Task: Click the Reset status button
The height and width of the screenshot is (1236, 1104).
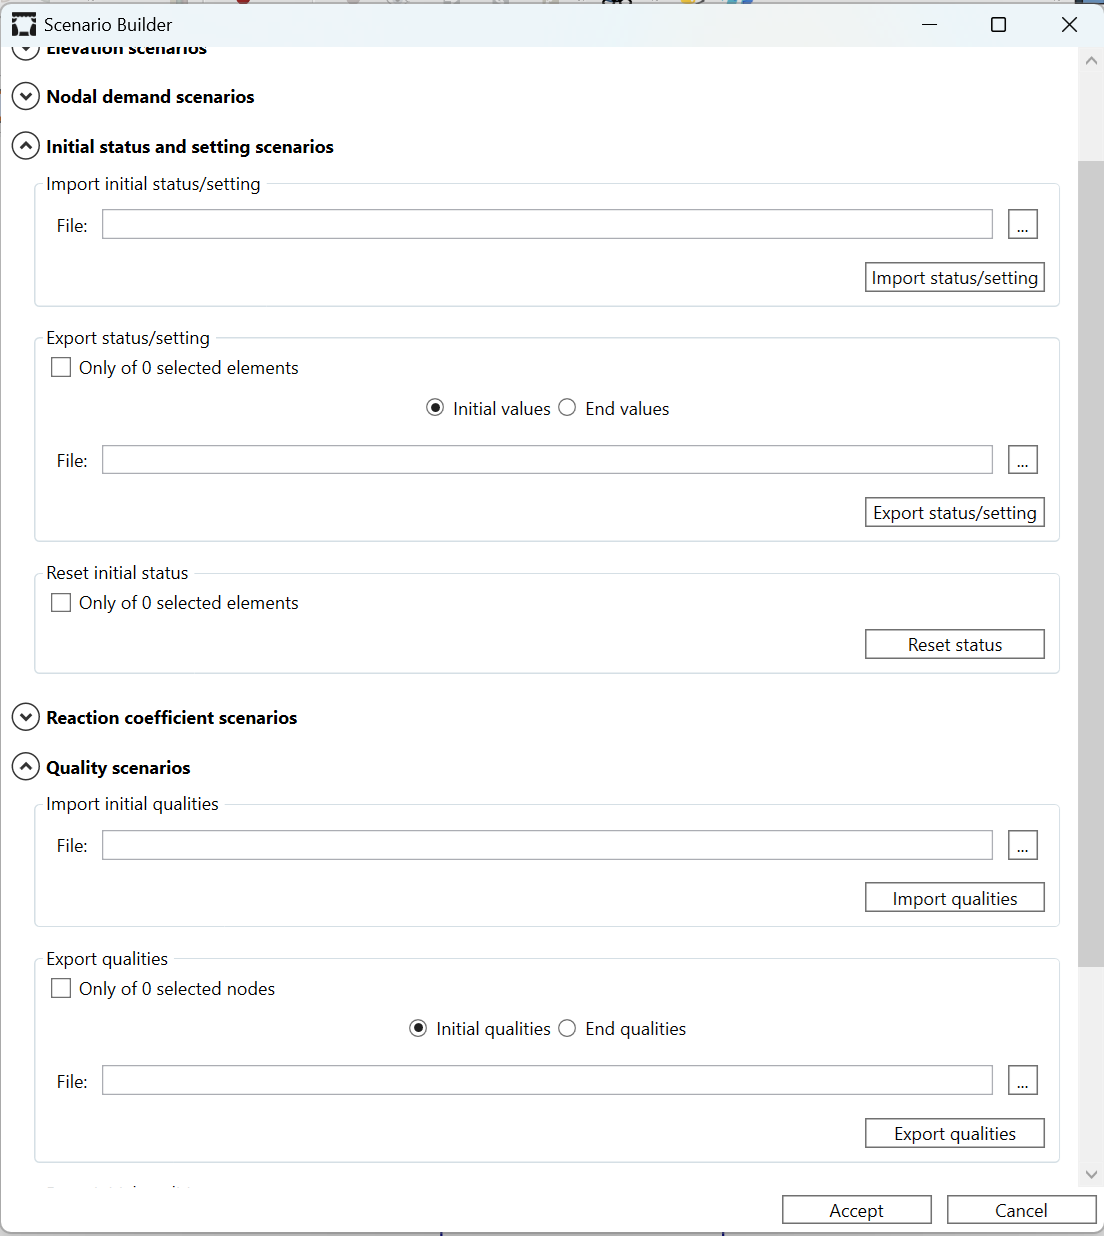Action: 954,645
